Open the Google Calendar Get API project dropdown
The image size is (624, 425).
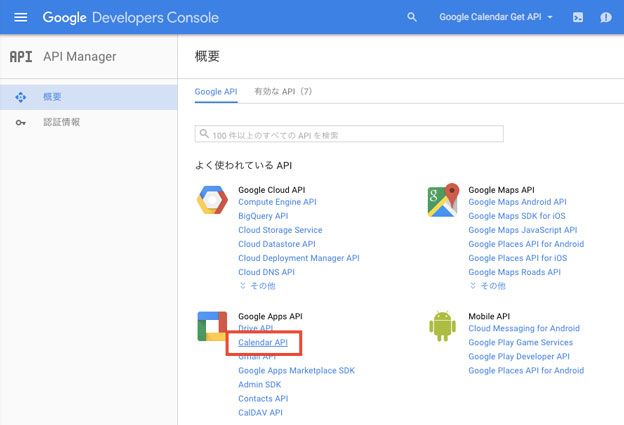pyautogui.click(x=496, y=17)
